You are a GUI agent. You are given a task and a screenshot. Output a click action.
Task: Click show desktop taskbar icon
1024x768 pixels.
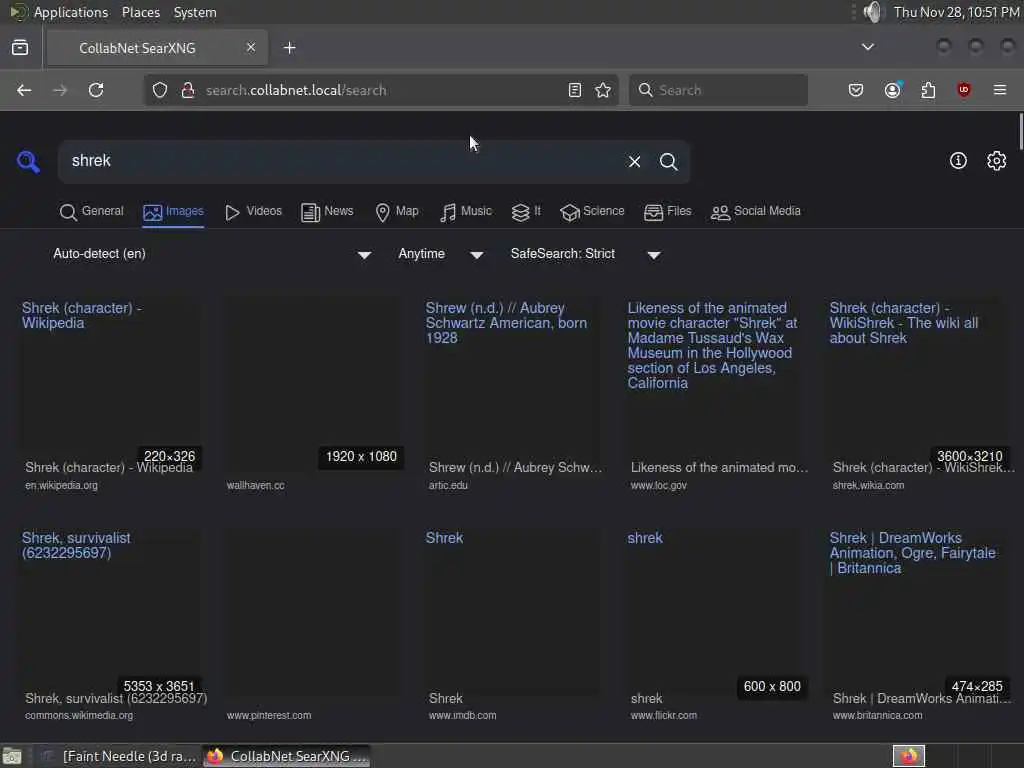pos(12,756)
